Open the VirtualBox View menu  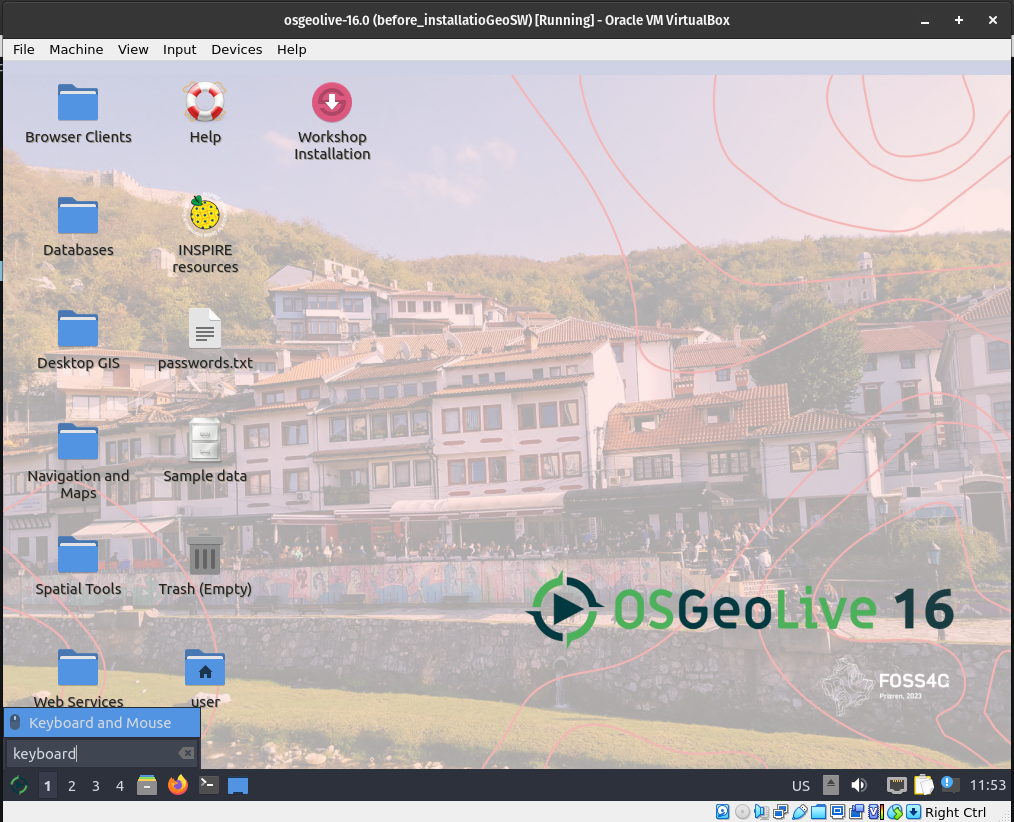pos(133,49)
